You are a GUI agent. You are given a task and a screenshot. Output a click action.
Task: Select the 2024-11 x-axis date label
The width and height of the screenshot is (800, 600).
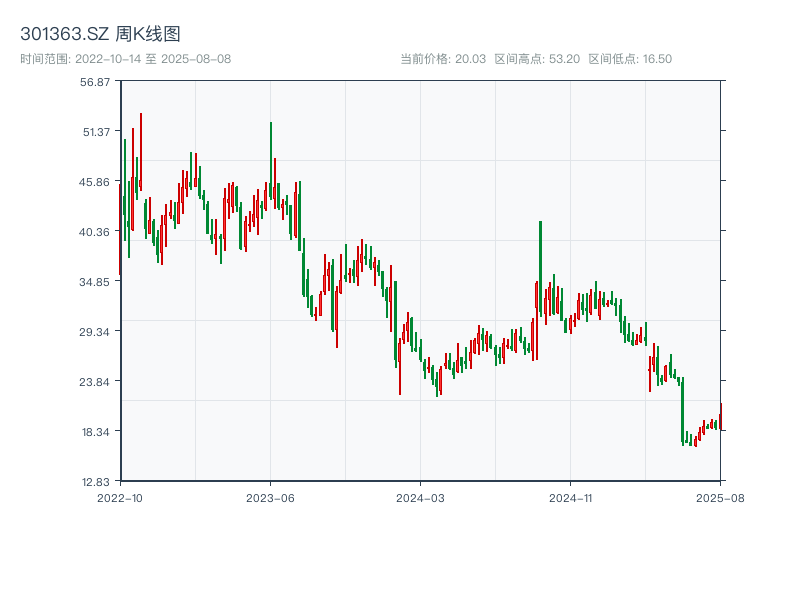pos(569,496)
